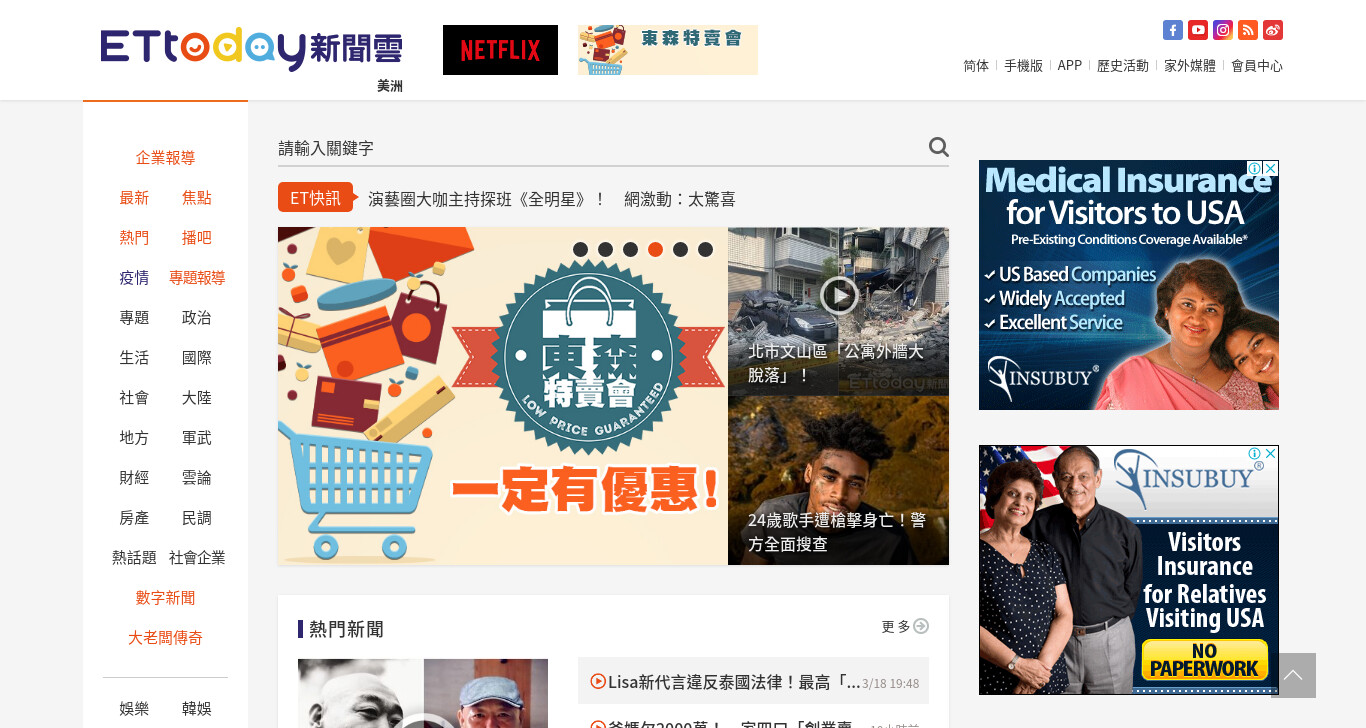
Task: Open 民調 category
Action: (197, 518)
